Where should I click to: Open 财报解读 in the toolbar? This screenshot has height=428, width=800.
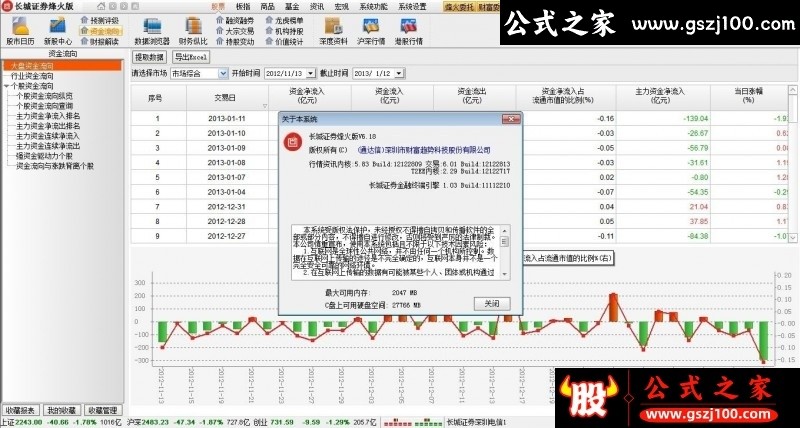click(100, 42)
